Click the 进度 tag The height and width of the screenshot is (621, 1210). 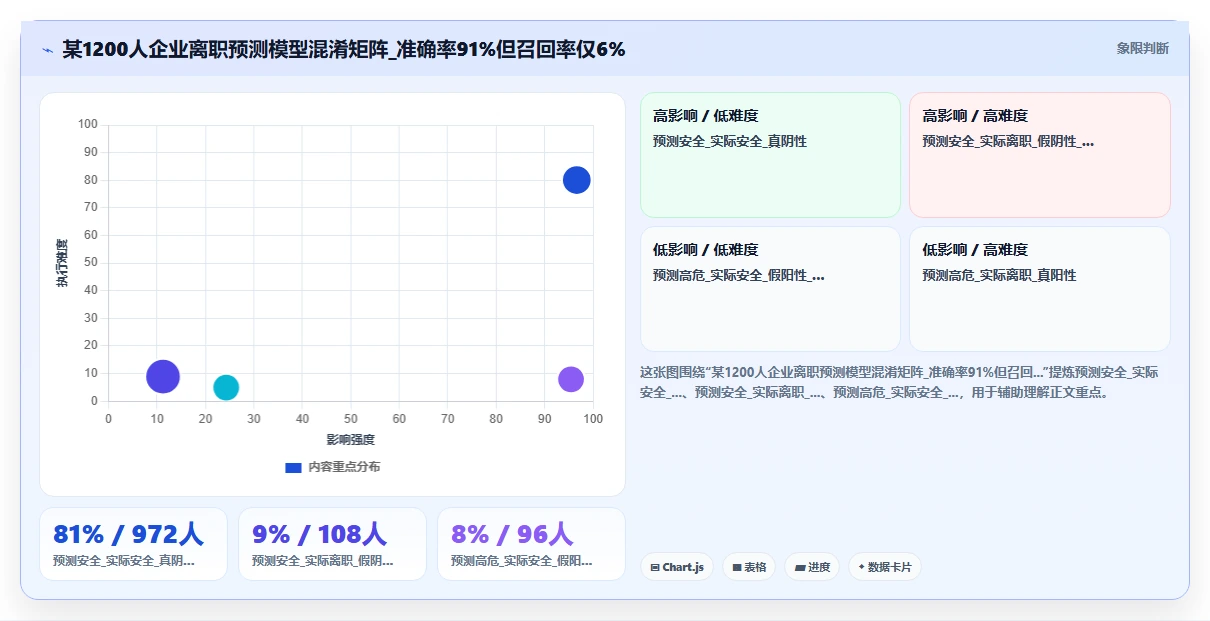tap(812, 567)
